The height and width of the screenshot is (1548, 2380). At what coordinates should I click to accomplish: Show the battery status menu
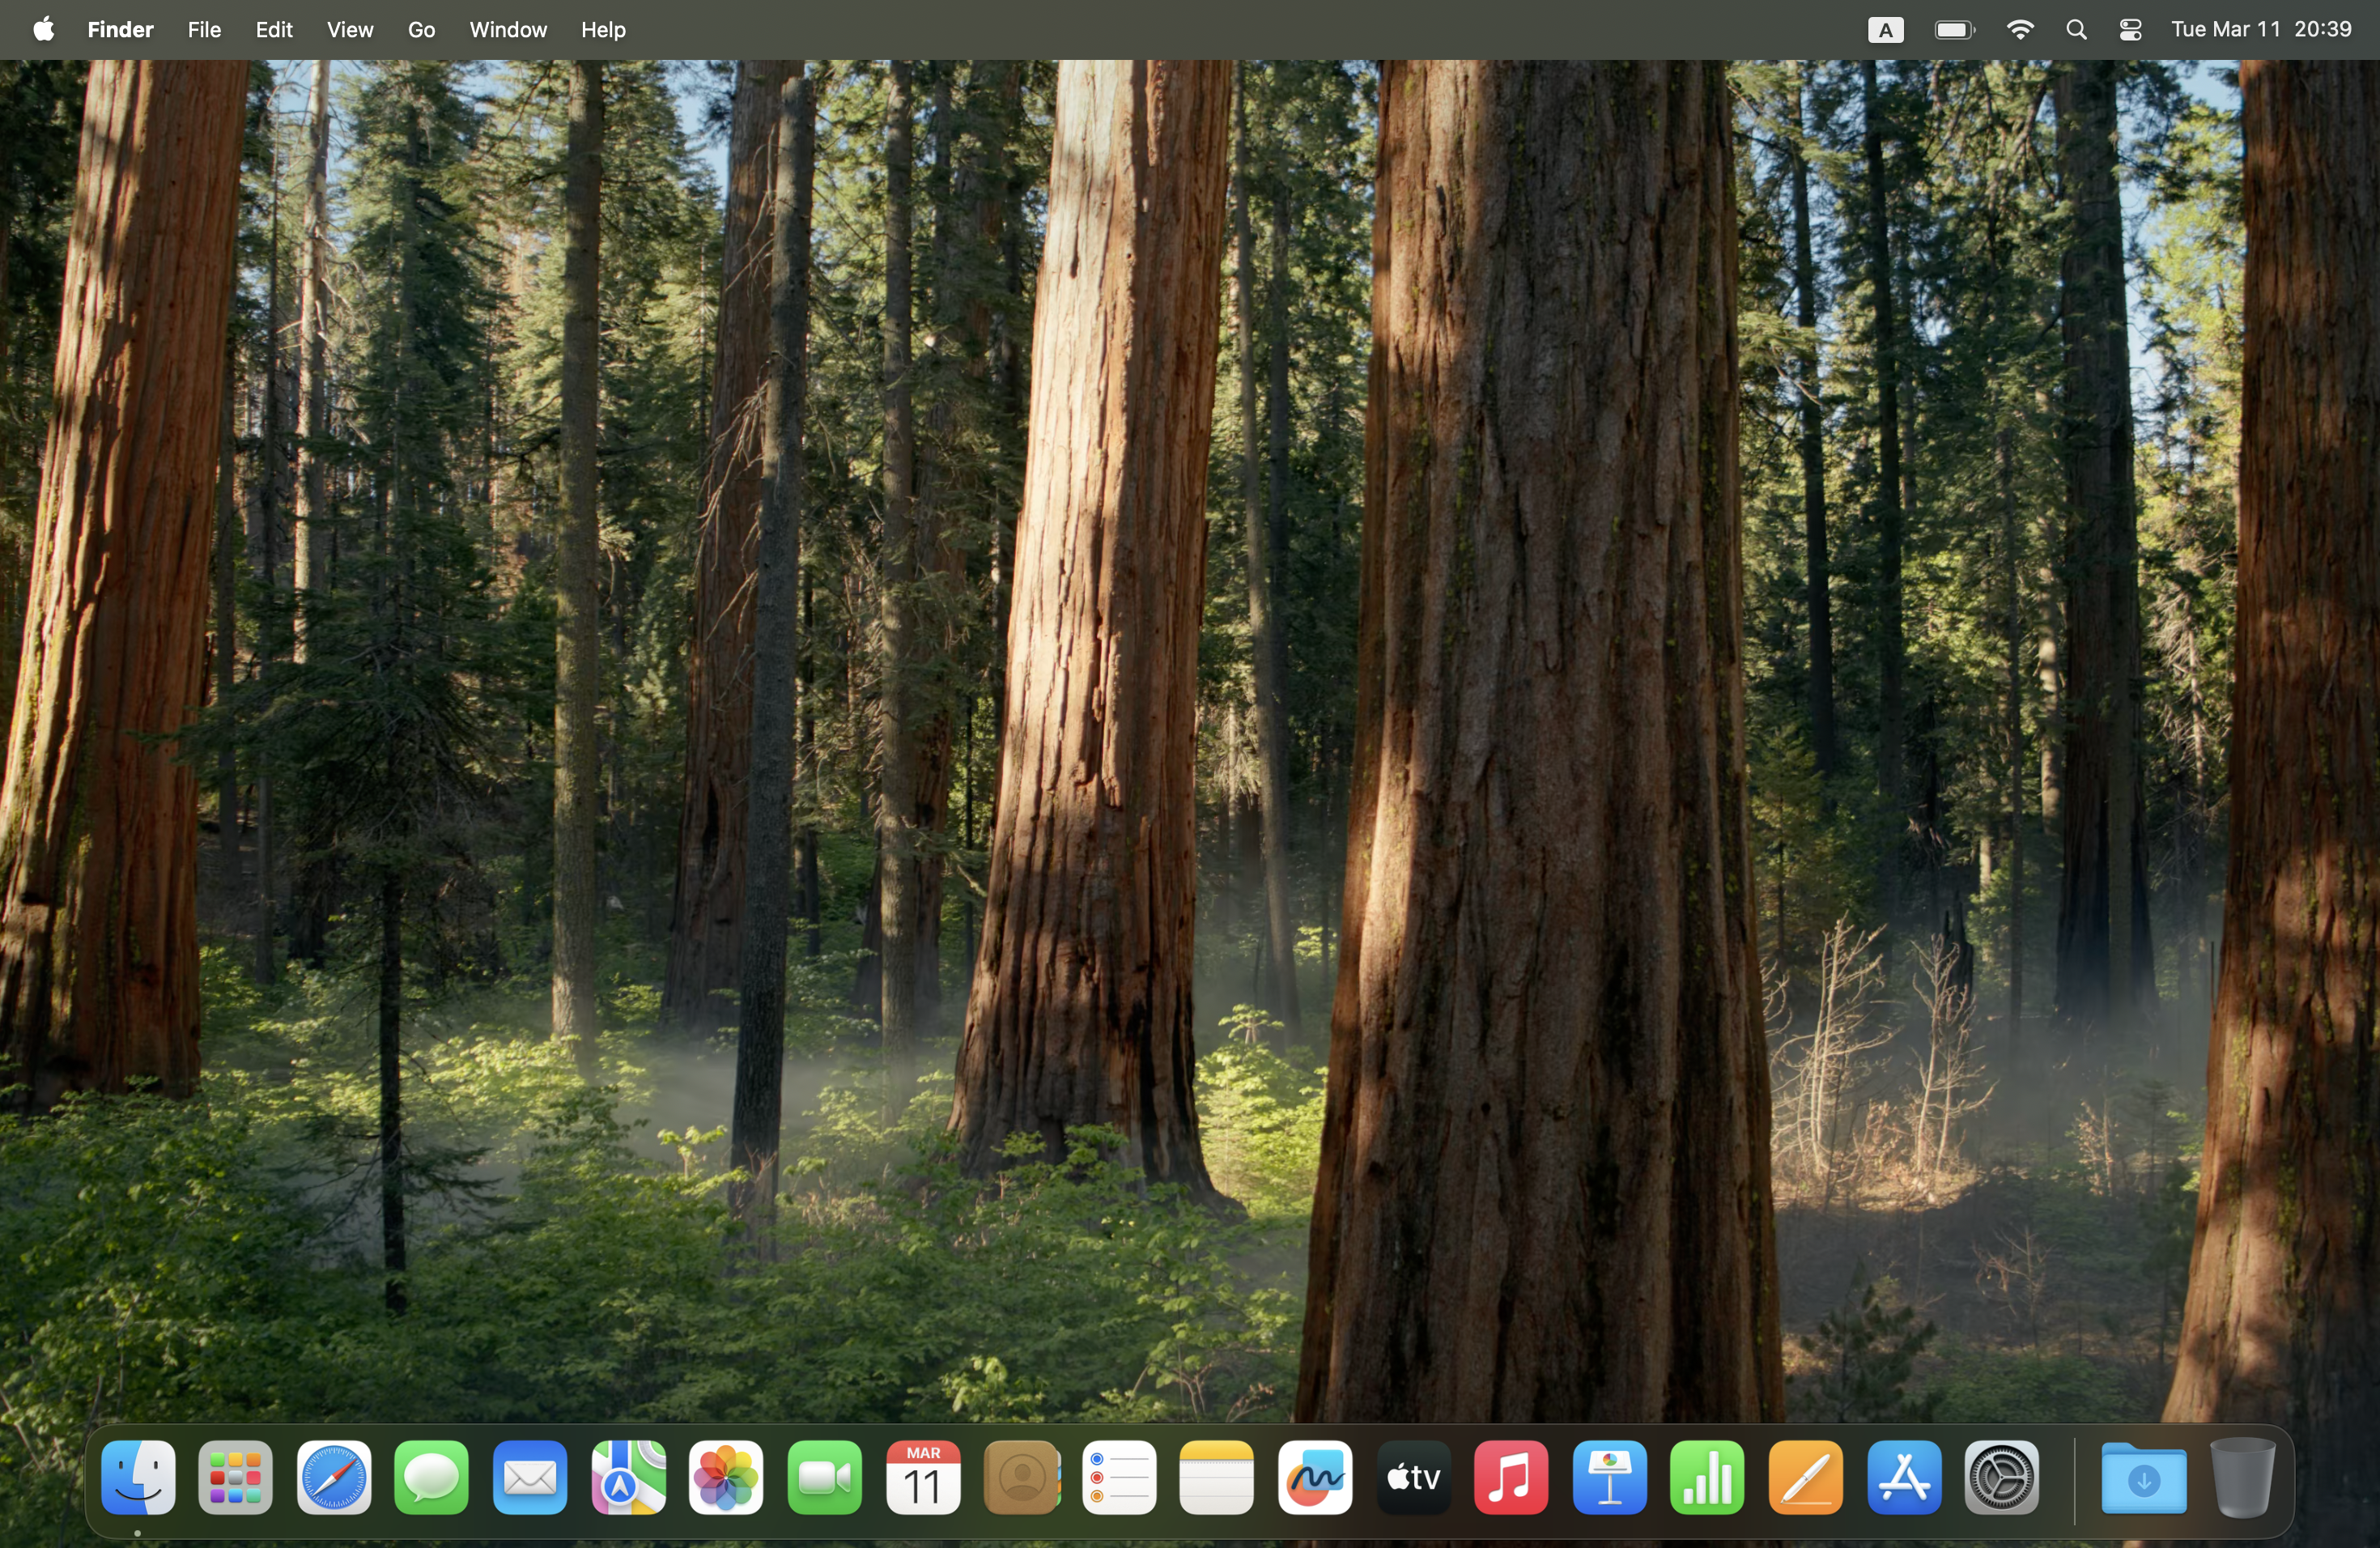(x=1953, y=30)
